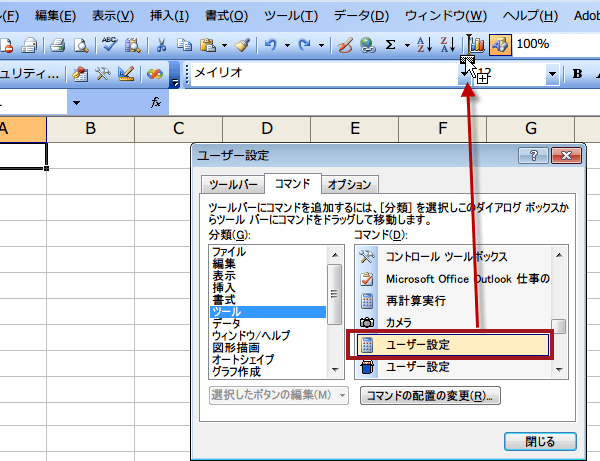Viewport: 600px width, 461px height.
Task: Open the データ(D) menu
Action: pos(361,16)
